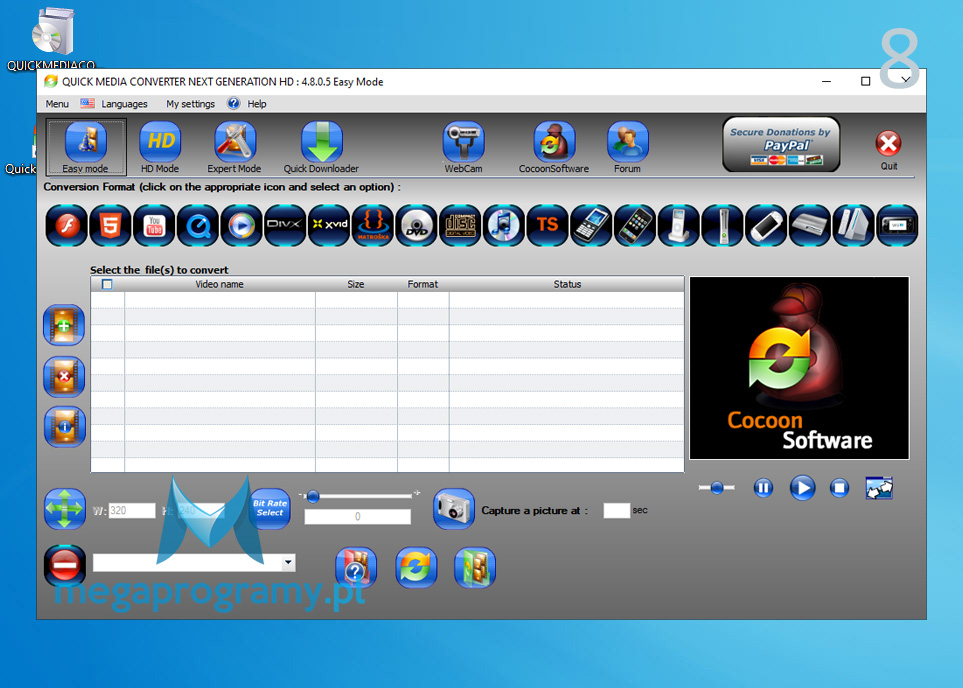Open the QUICKMEDIACO desktop icon
The width and height of the screenshot is (963, 688).
(x=52, y=40)
